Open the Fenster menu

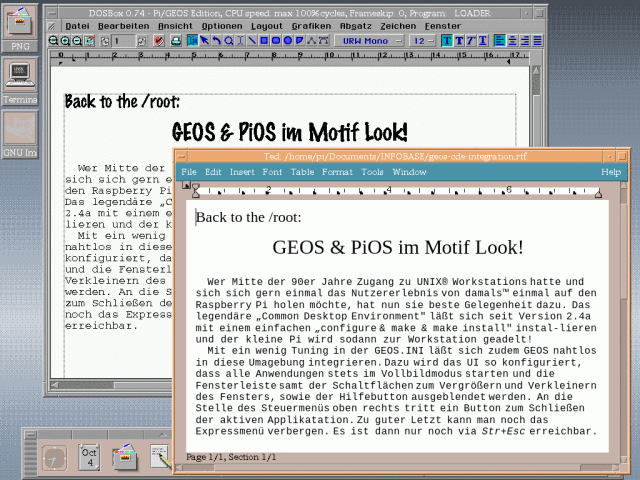(443, 26)
